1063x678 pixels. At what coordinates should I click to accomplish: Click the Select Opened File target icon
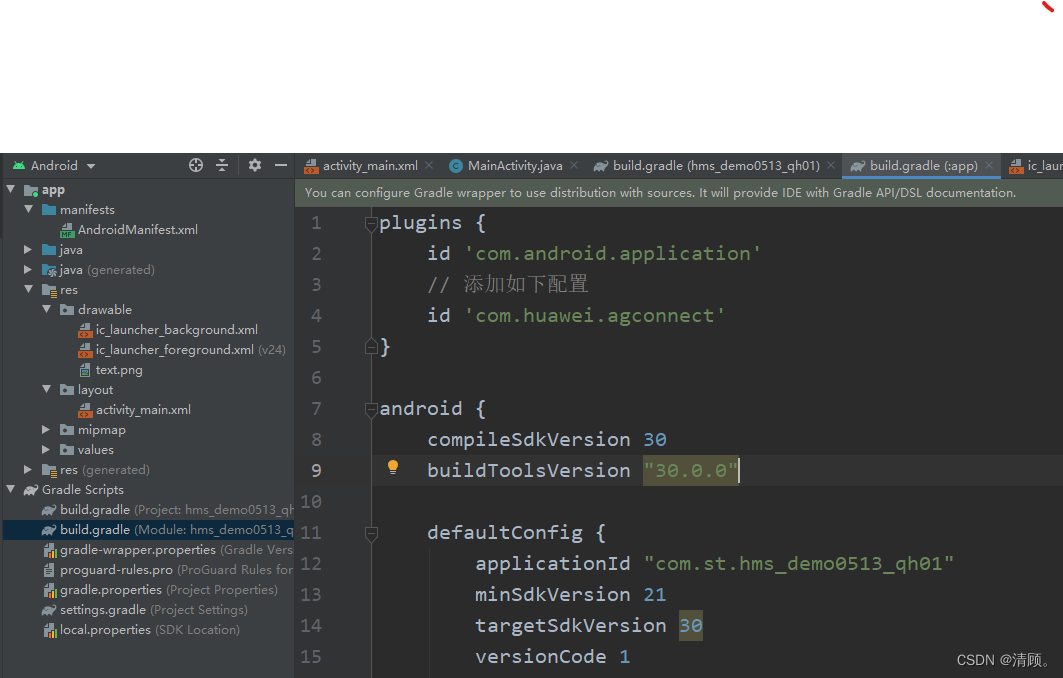point(196,165)
